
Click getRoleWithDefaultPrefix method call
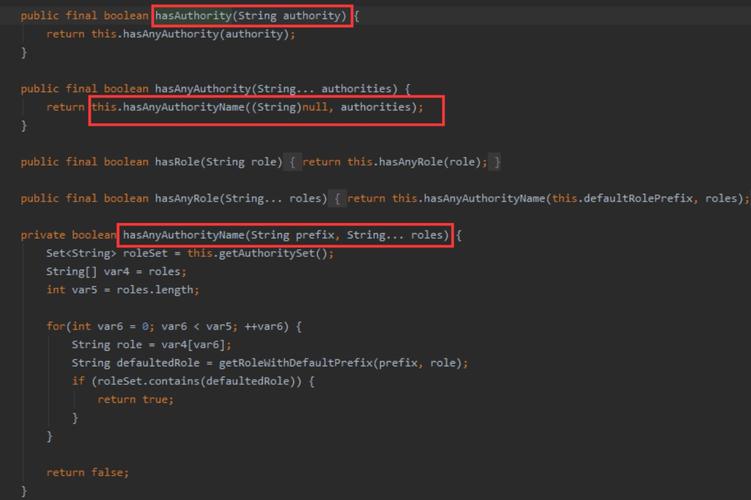296,363
